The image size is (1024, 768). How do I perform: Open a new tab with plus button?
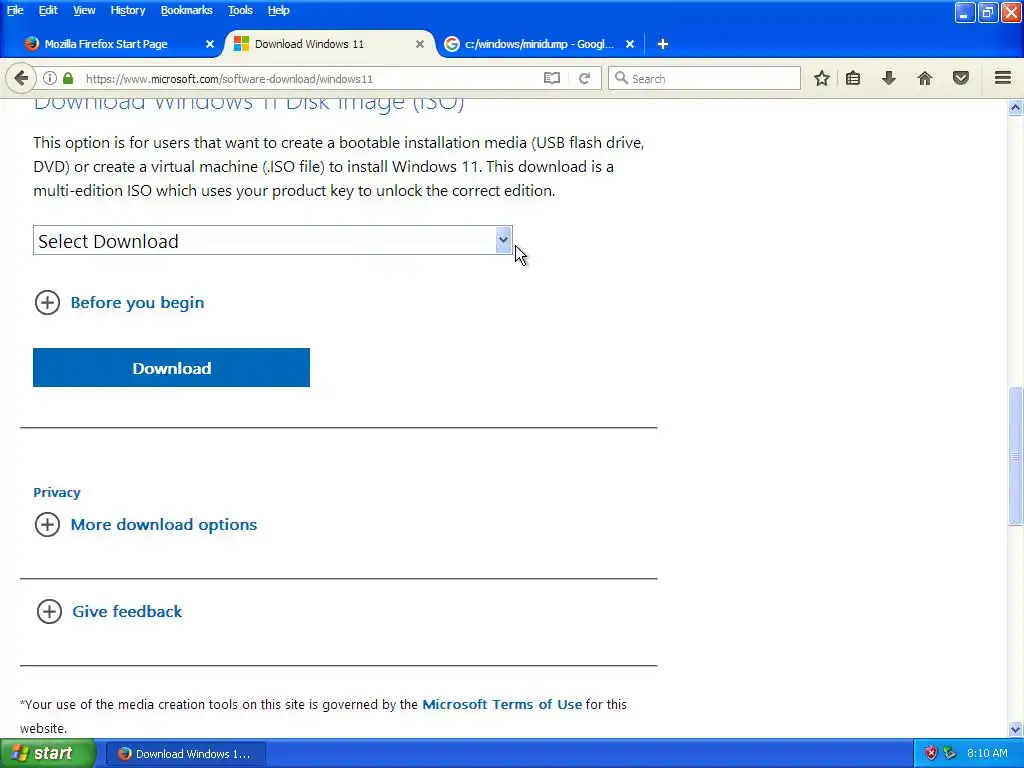pyautogui.click(x=663, y=44)
